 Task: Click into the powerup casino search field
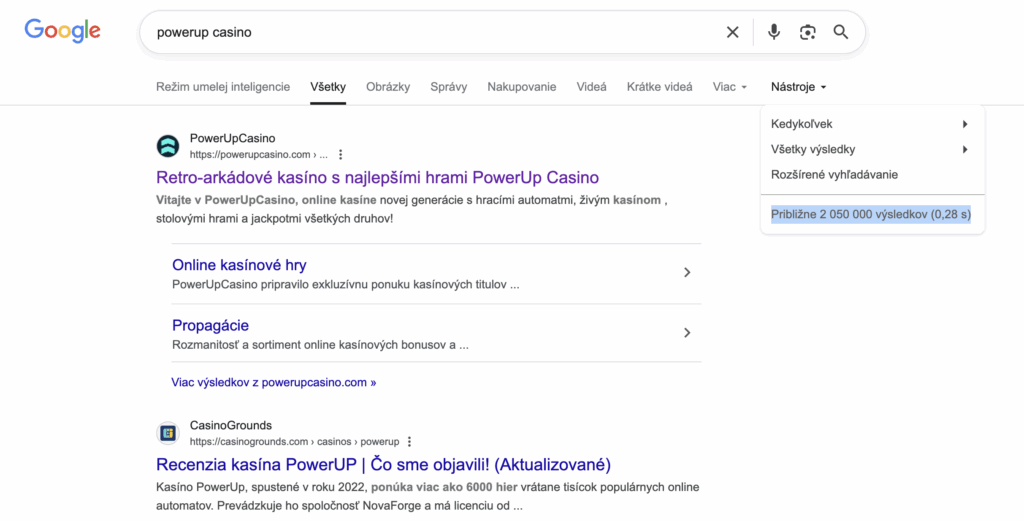click(430, 32)
